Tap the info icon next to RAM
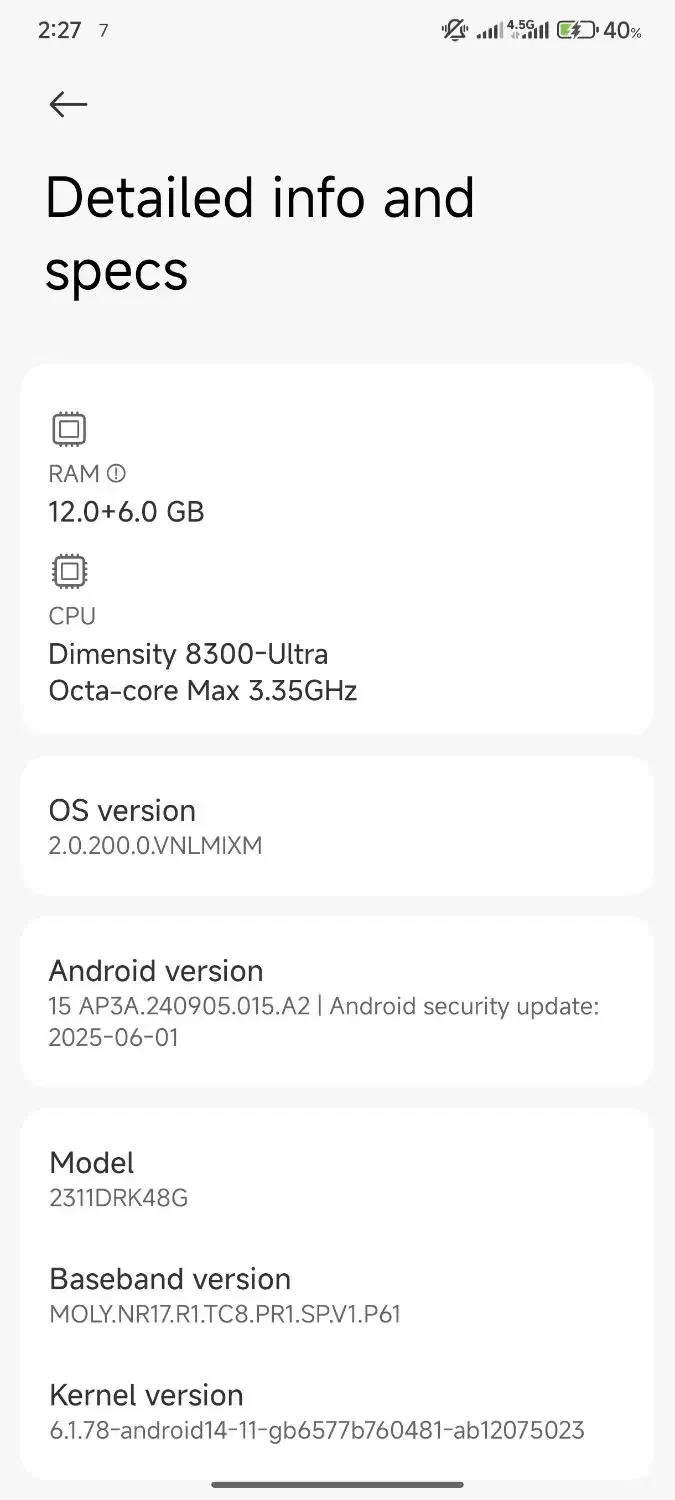Image resolution: width=675 pixels, height=1500 pixels. tap(116, 473)
